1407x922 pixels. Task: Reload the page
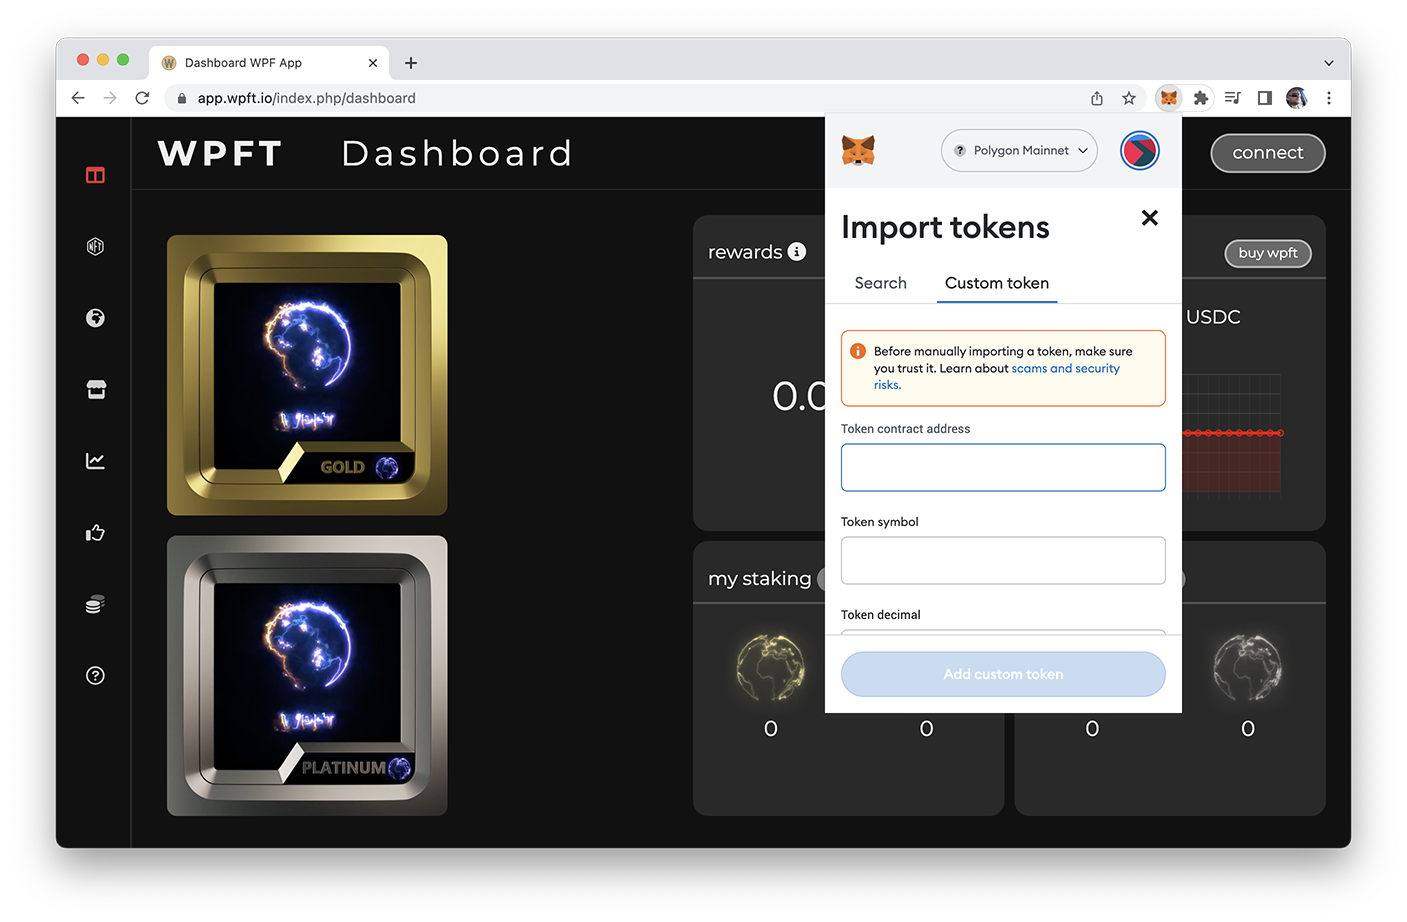click(142, 98)
